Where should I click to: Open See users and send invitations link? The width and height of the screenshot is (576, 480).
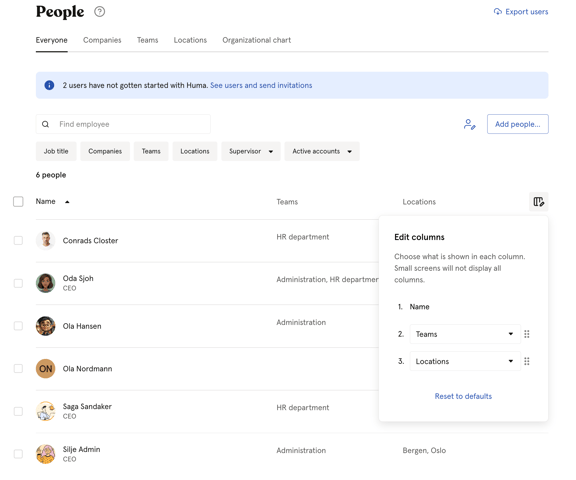[261, 85]
